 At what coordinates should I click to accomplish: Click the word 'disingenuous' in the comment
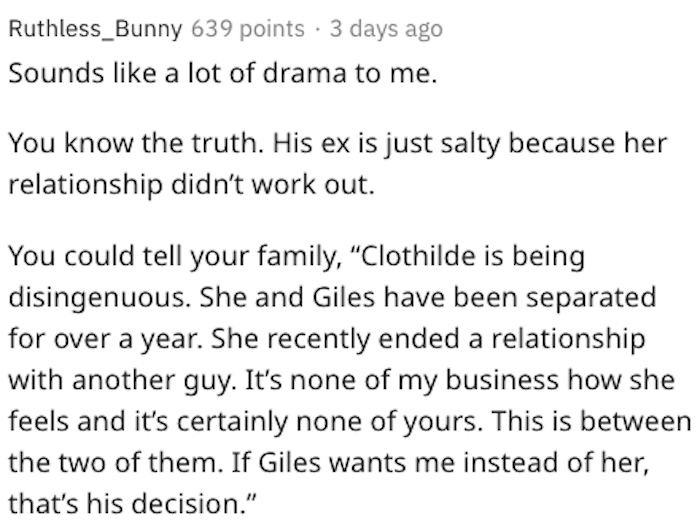coord(96,298)
